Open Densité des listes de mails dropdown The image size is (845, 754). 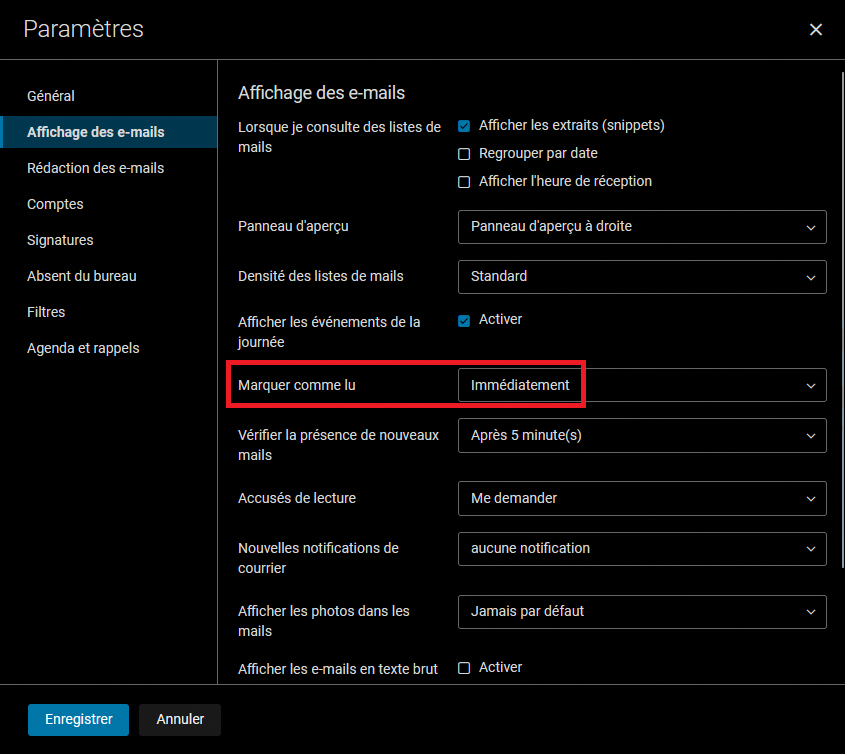[x=642, y=276]
